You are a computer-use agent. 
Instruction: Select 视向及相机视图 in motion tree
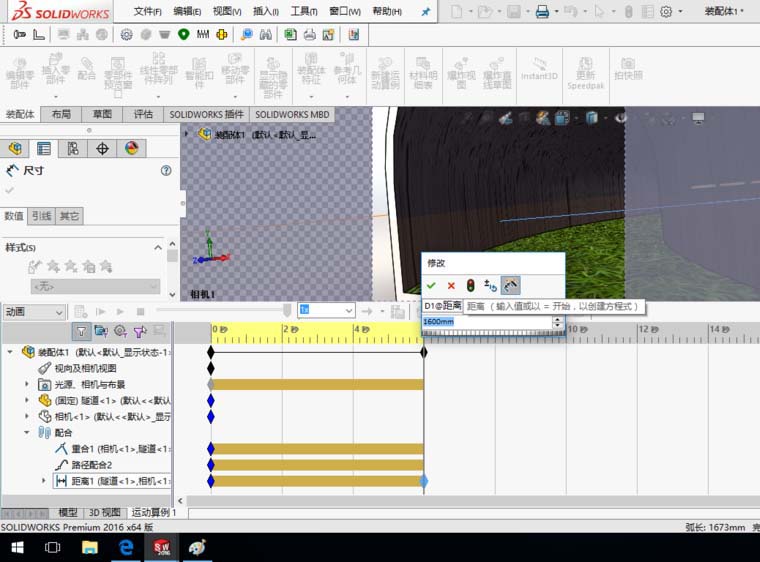click(85, 369)
